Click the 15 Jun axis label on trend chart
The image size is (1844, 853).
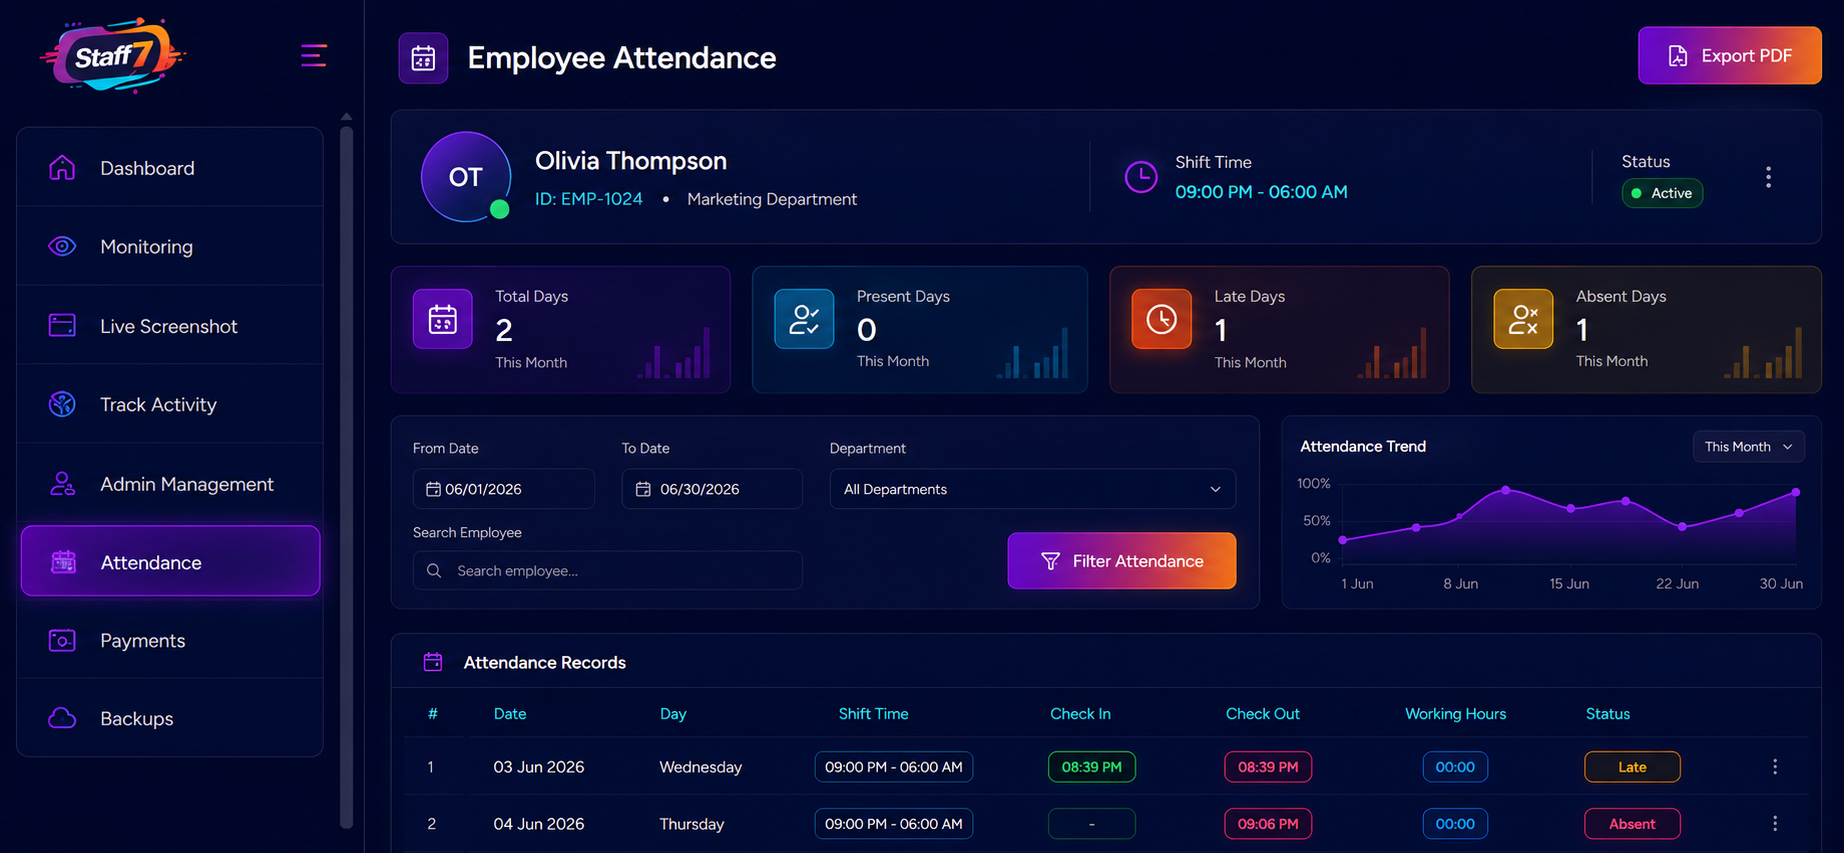(1569, 583)
